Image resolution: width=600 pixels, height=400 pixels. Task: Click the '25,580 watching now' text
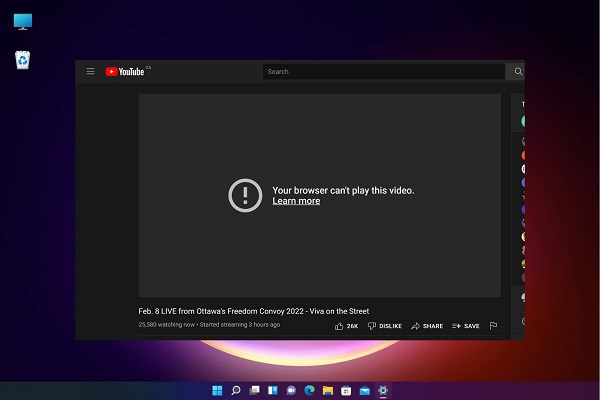click(166, 325)
